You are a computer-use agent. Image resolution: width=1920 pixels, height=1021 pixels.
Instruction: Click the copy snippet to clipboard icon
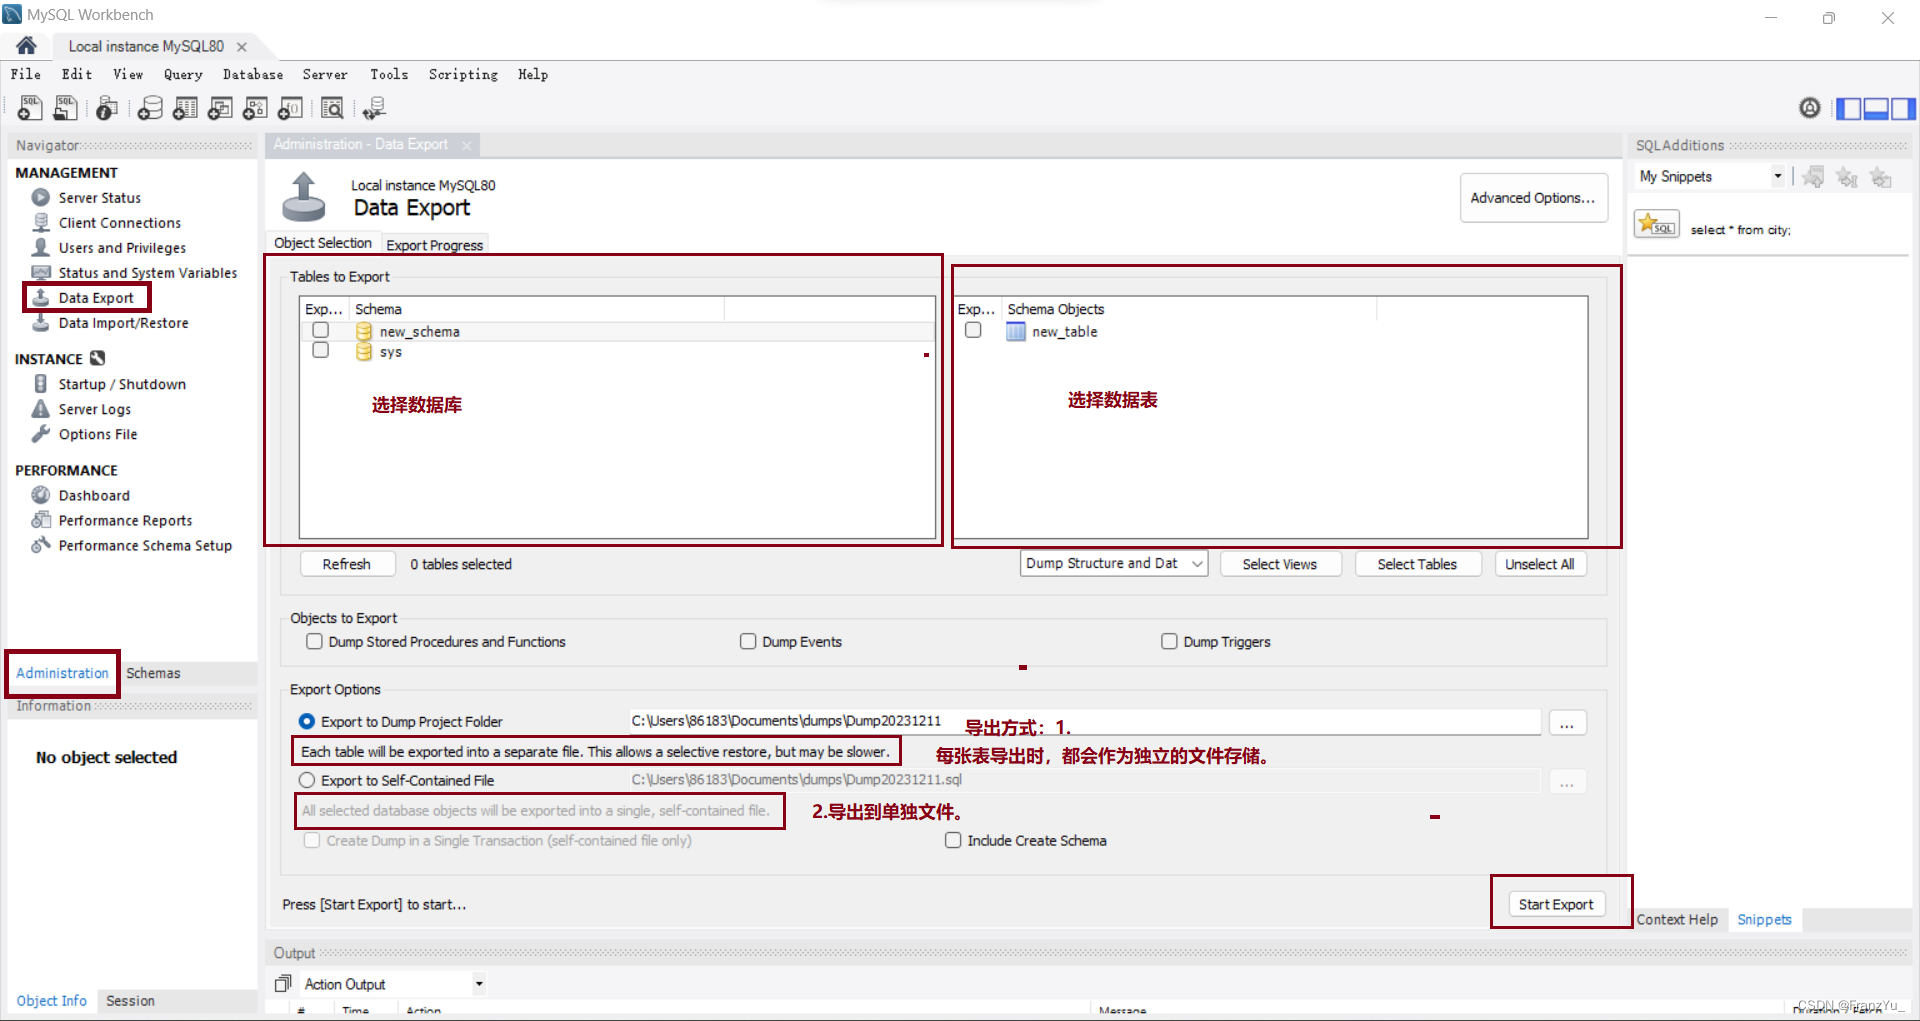pos(1881,177)
